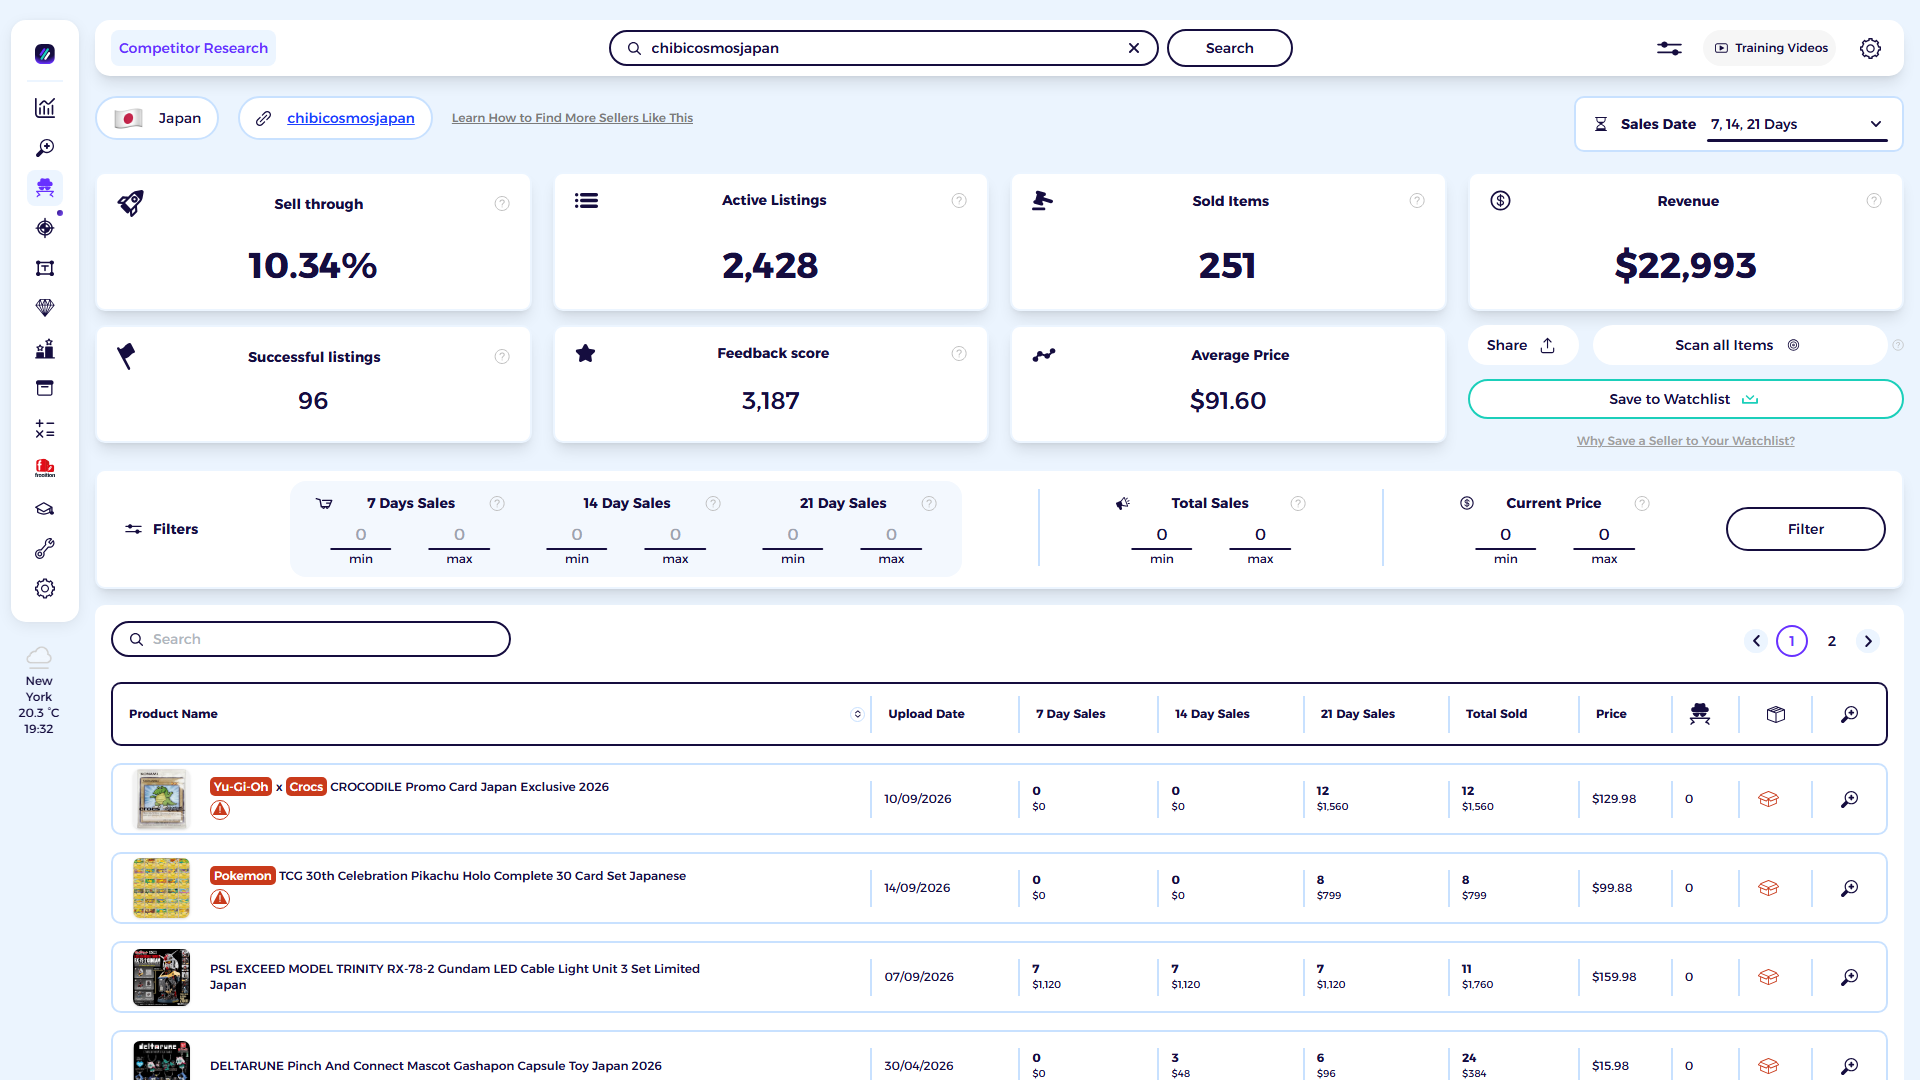Open the Crocodile Promo Card thumbnail
The width and height of the screenshot is (1920, 1080).
[x=161, y=799]
